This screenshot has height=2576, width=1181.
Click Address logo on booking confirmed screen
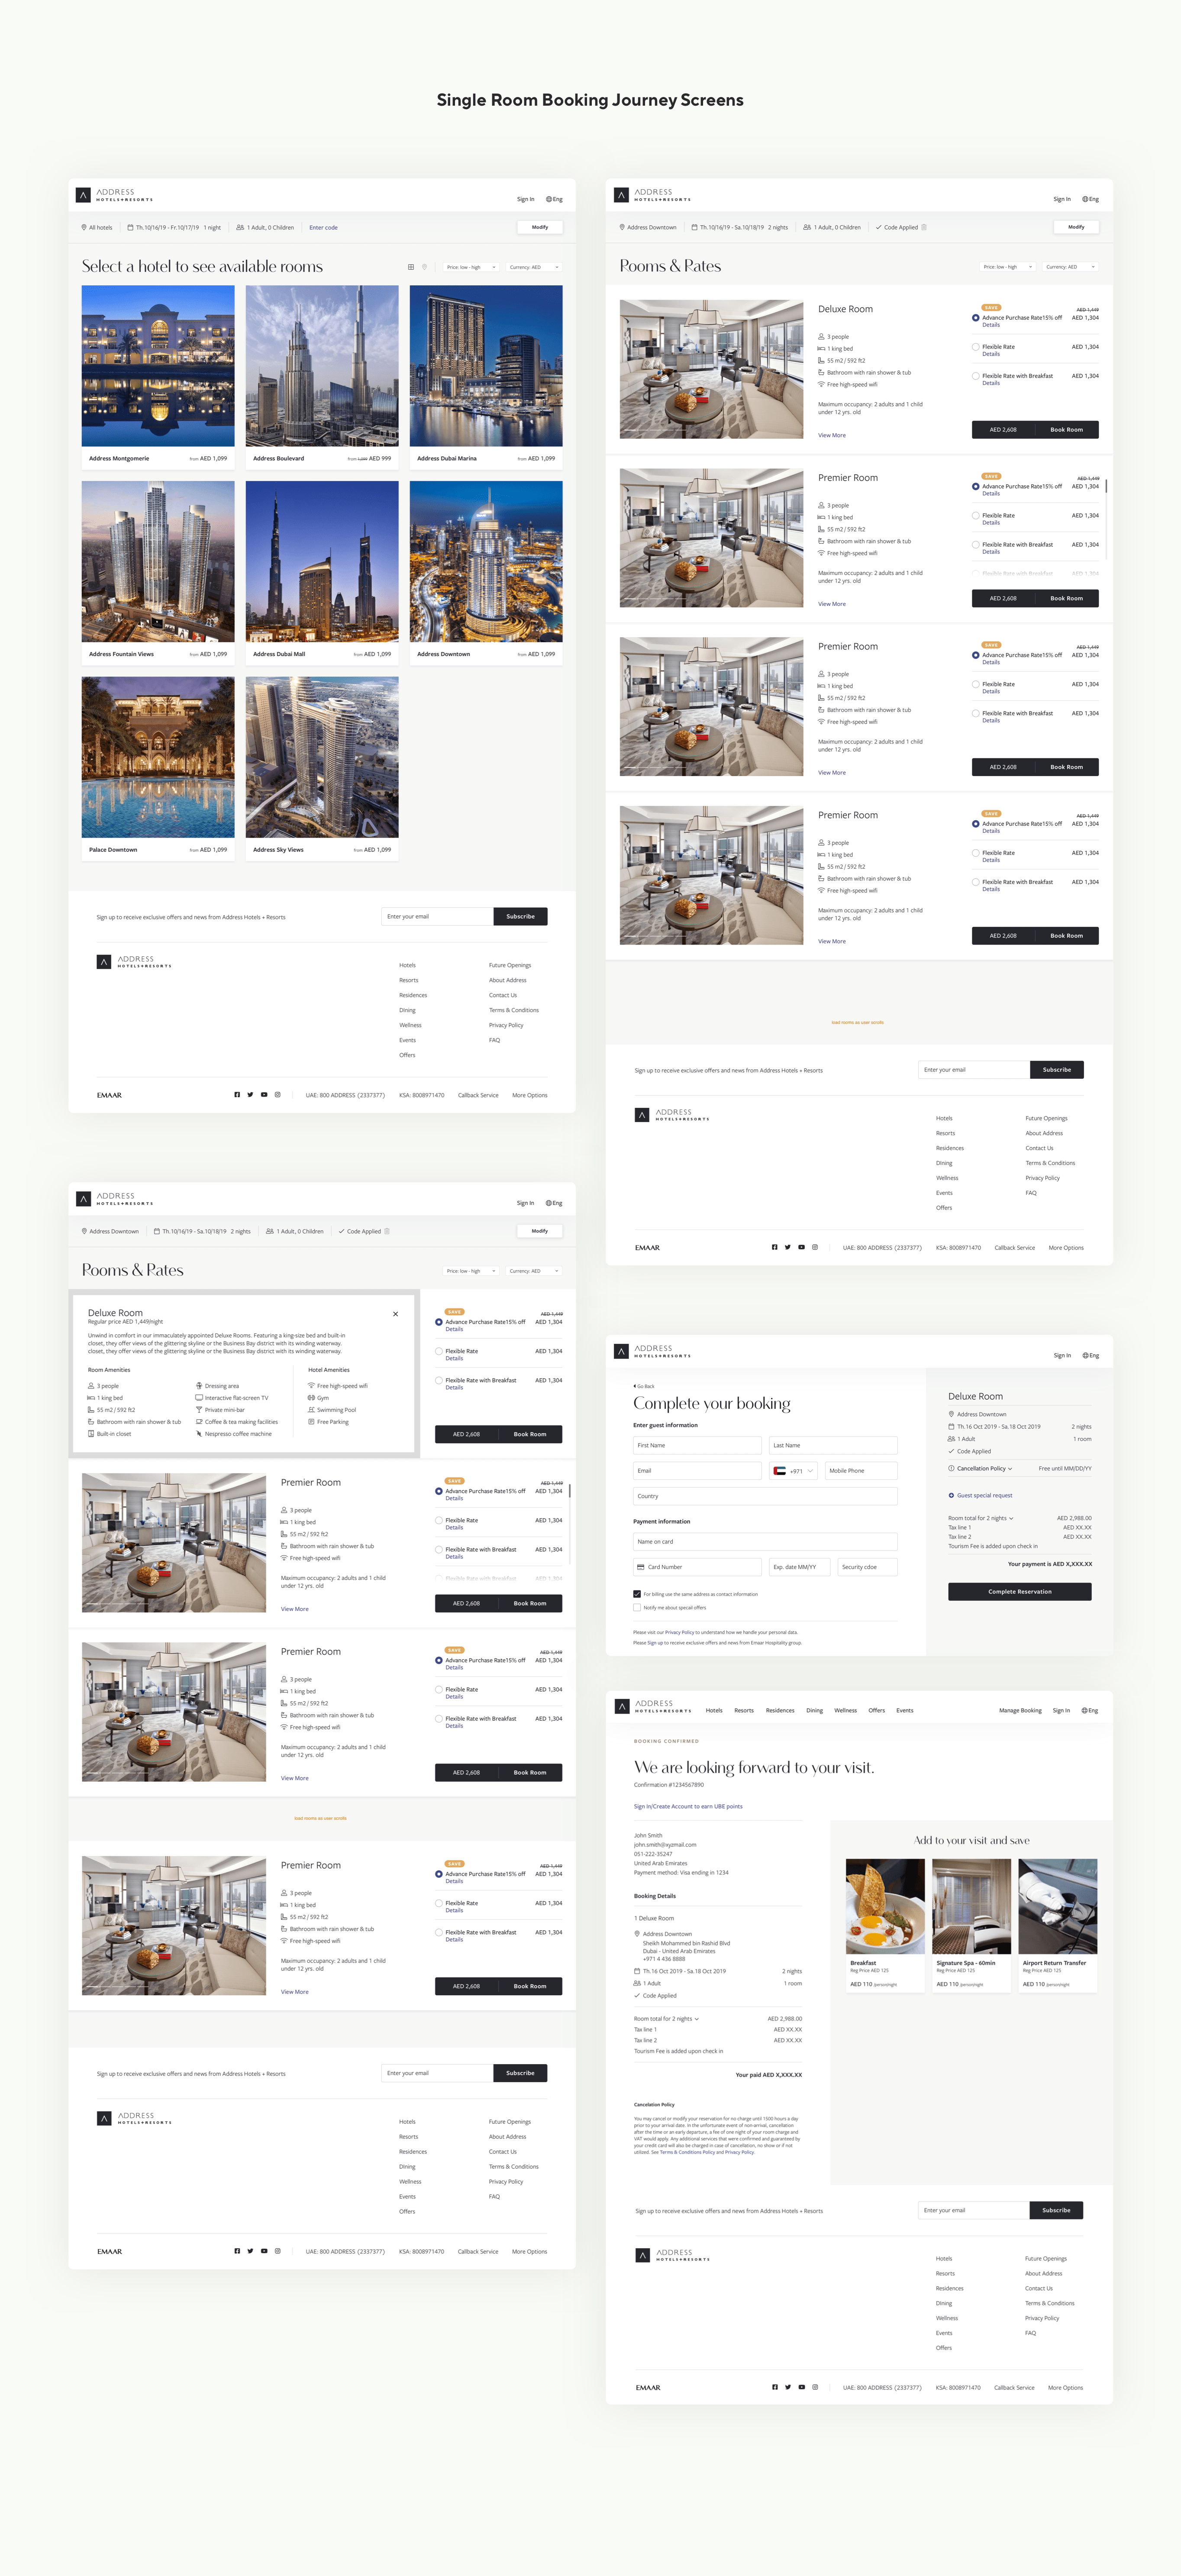pos(653,1706)
